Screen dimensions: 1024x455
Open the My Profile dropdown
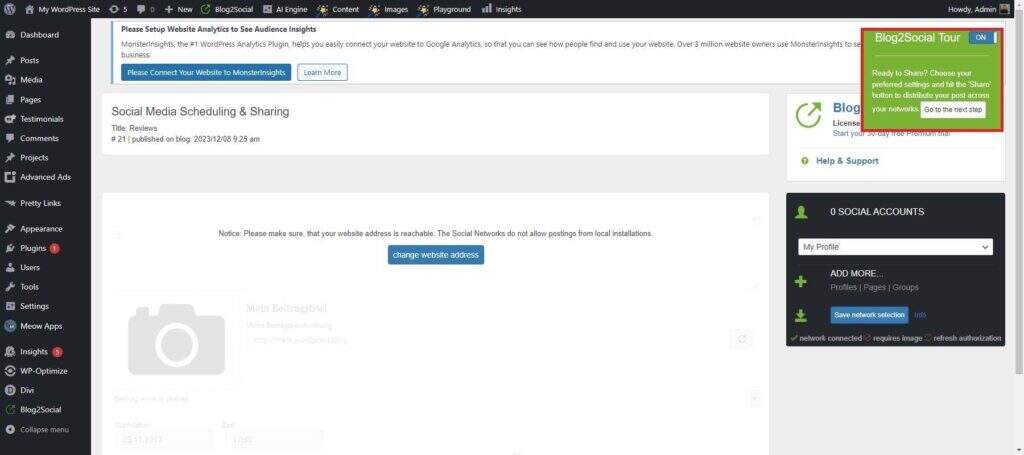[895, 247]
